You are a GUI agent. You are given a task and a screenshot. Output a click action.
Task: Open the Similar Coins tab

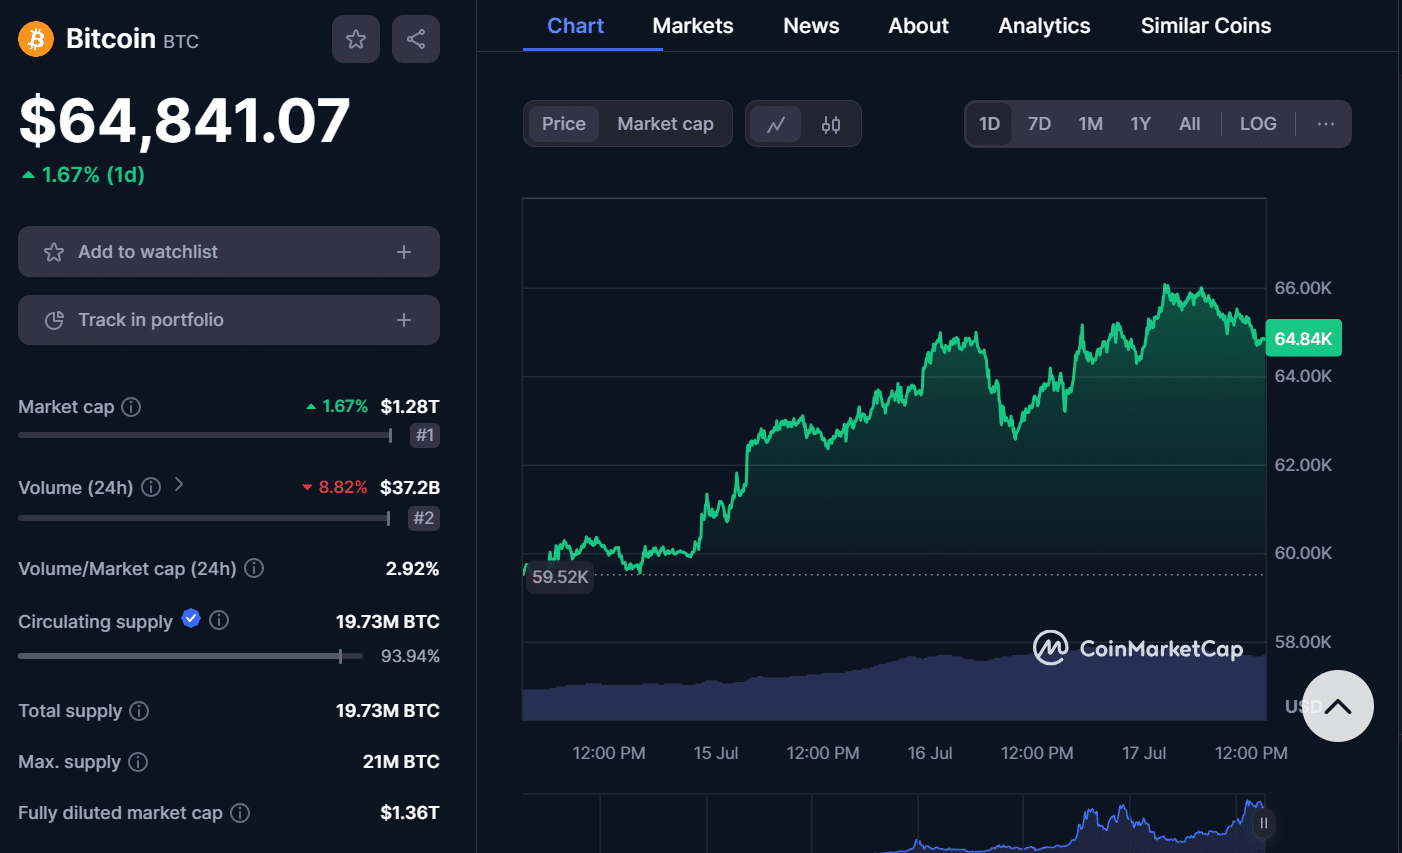point(1206,26)
